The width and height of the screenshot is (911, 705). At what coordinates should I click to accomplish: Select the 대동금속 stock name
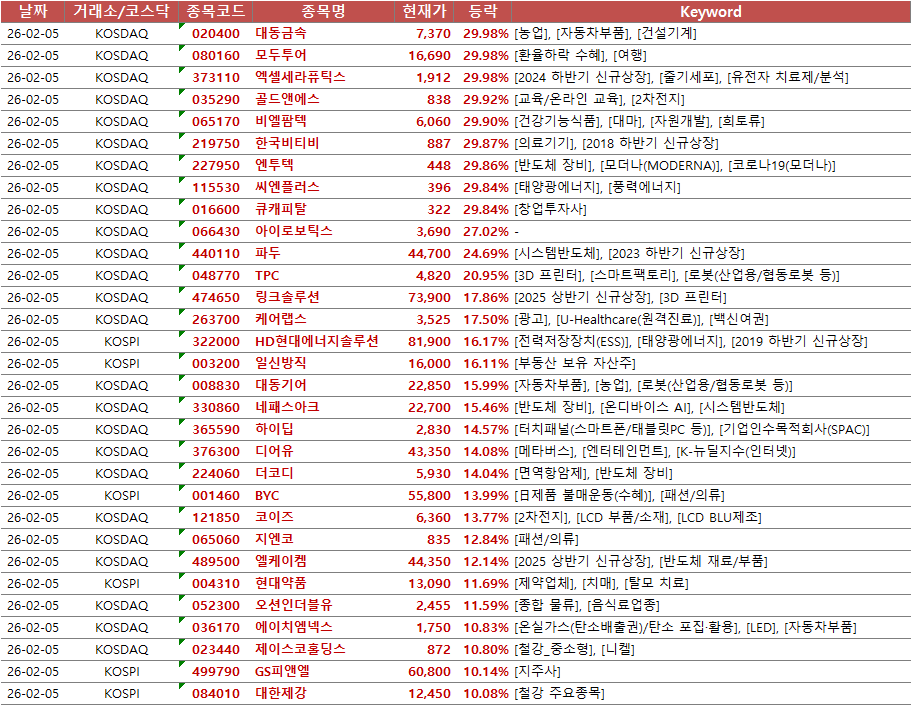tap(281, 33)
